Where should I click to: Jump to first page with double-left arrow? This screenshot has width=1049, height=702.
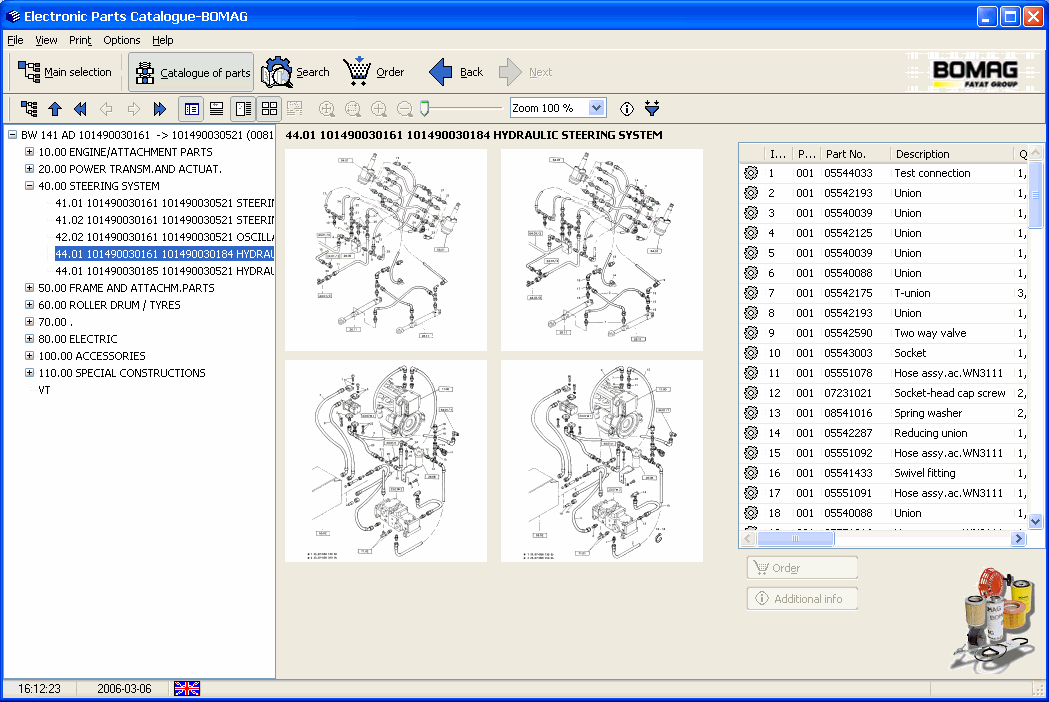80,108
